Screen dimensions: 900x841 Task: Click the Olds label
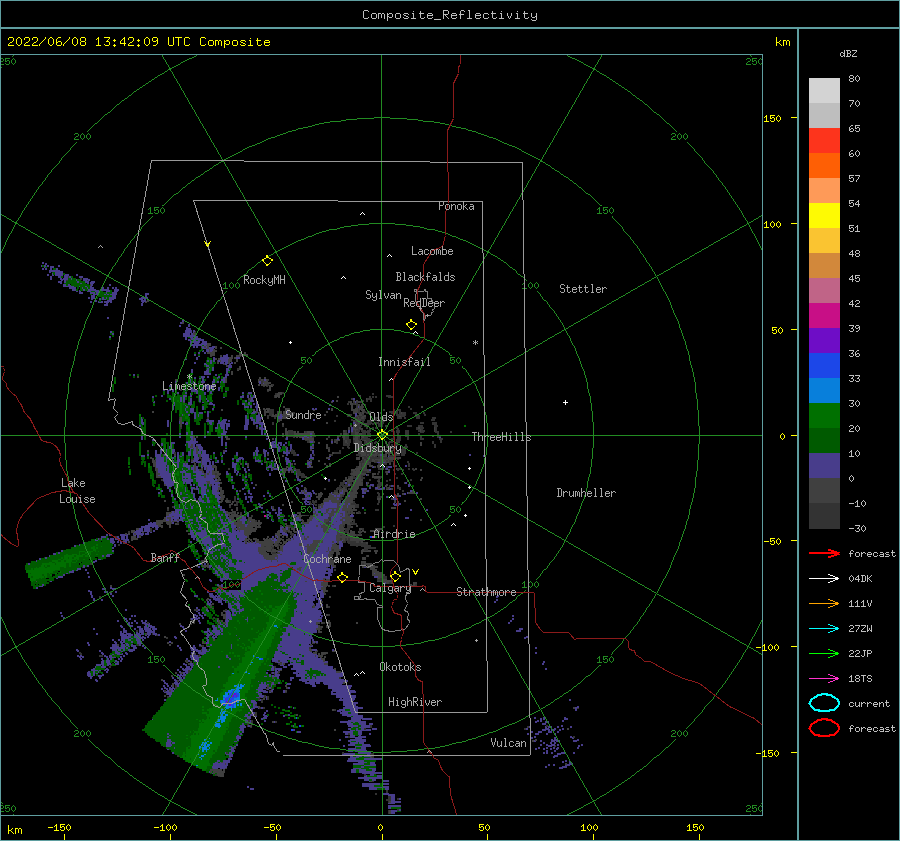pos(381,417)
